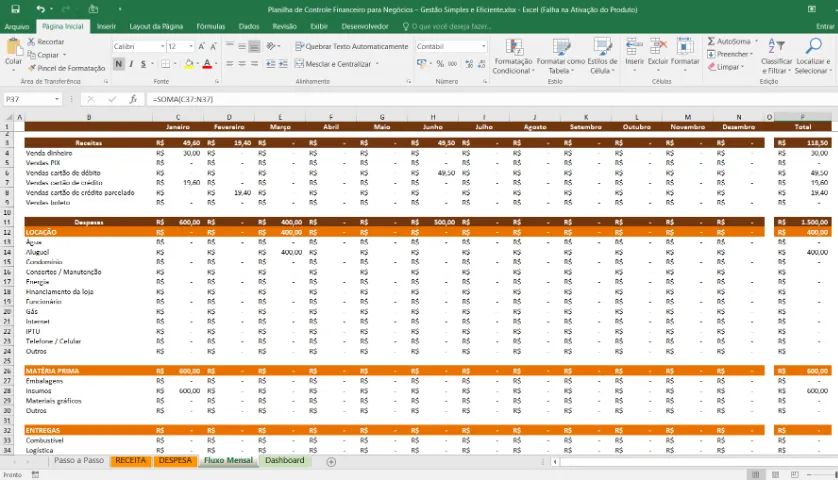Open Estilos de Célula gallery
The image size is (838, 480).
pos(602,56)
